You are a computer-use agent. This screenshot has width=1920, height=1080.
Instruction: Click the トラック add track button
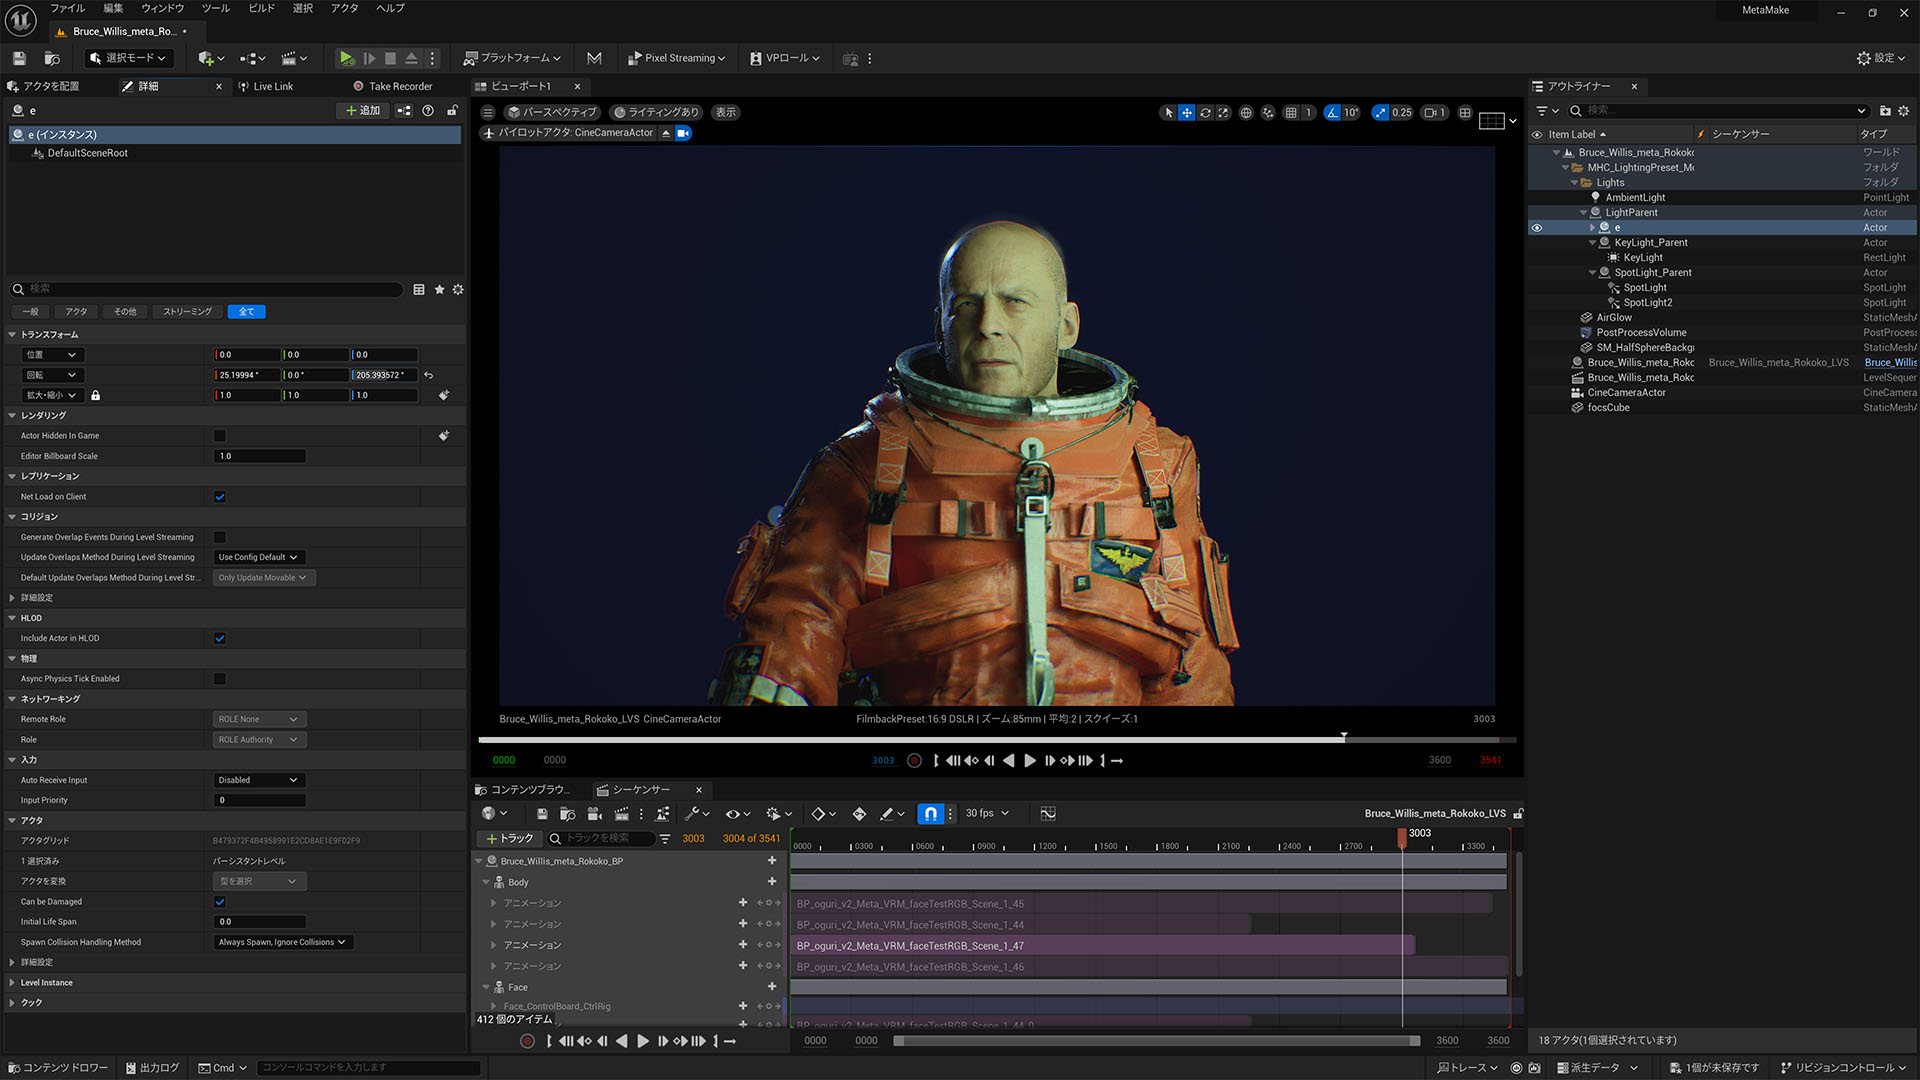tap(509, 838)
